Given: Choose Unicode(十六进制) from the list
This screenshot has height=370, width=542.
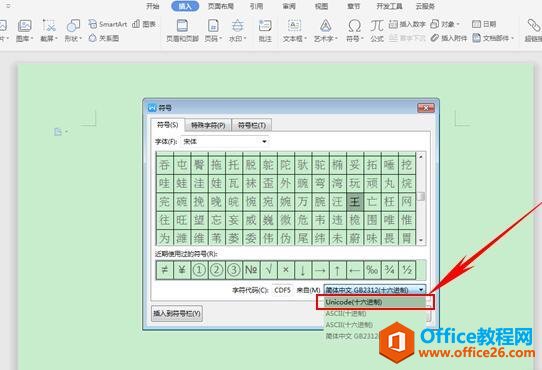Looking at the screenshot, I should coord(375,302).
